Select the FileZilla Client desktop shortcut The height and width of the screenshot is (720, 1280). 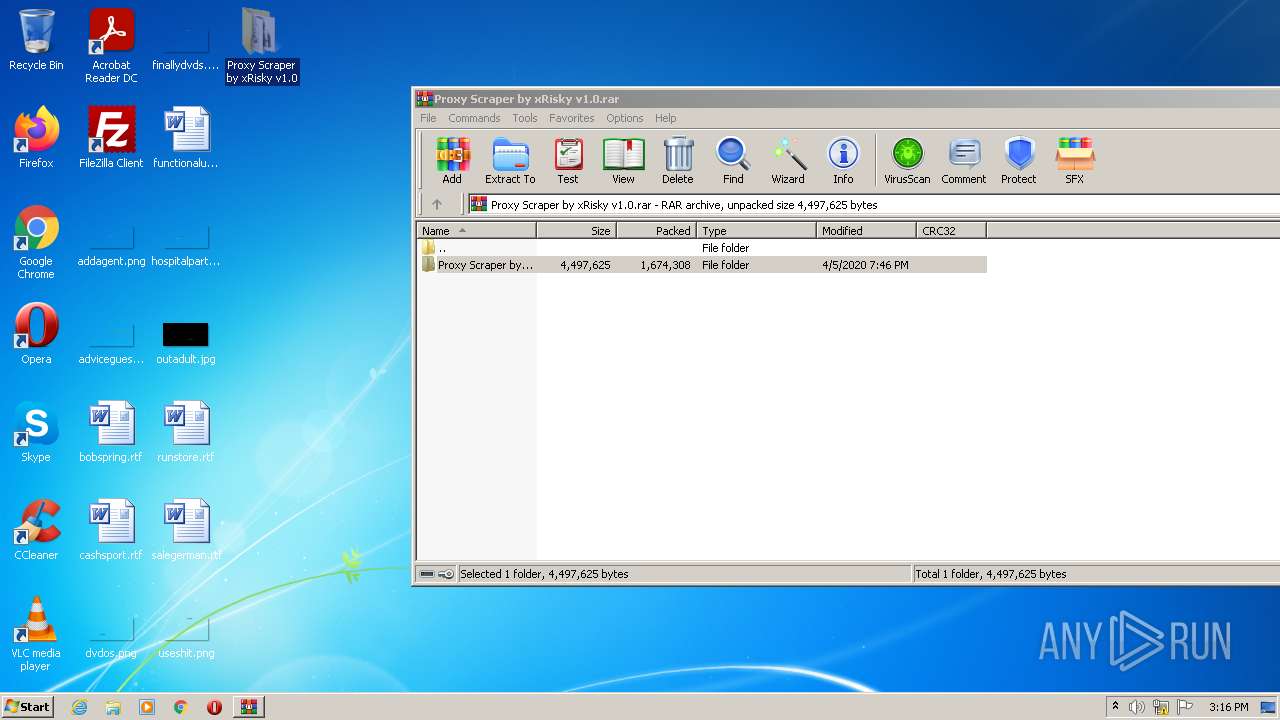coord(111,138)
